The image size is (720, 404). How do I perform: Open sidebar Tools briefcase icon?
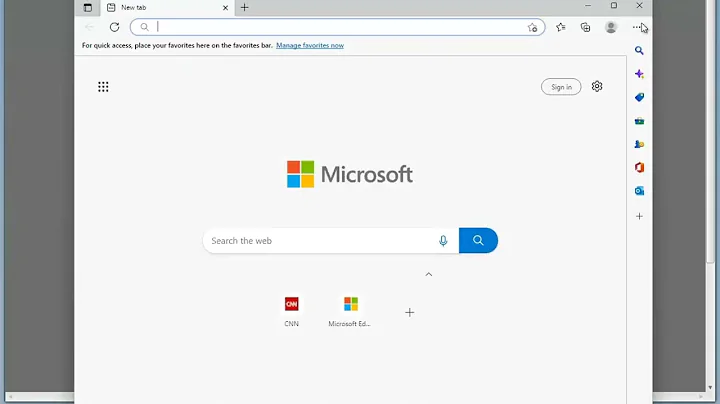click(639, 121)
